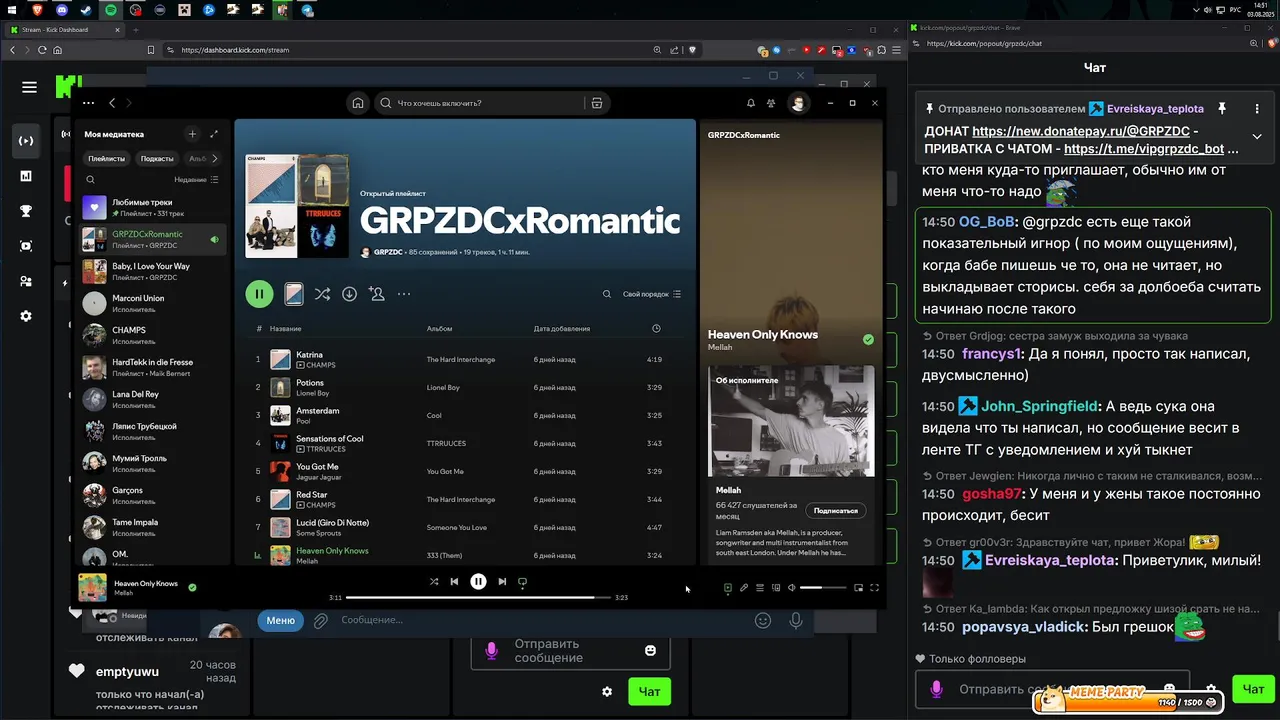Search inside the playlist tracks
The width and height of the screenshot is (1280, 720).
point(606,294)
